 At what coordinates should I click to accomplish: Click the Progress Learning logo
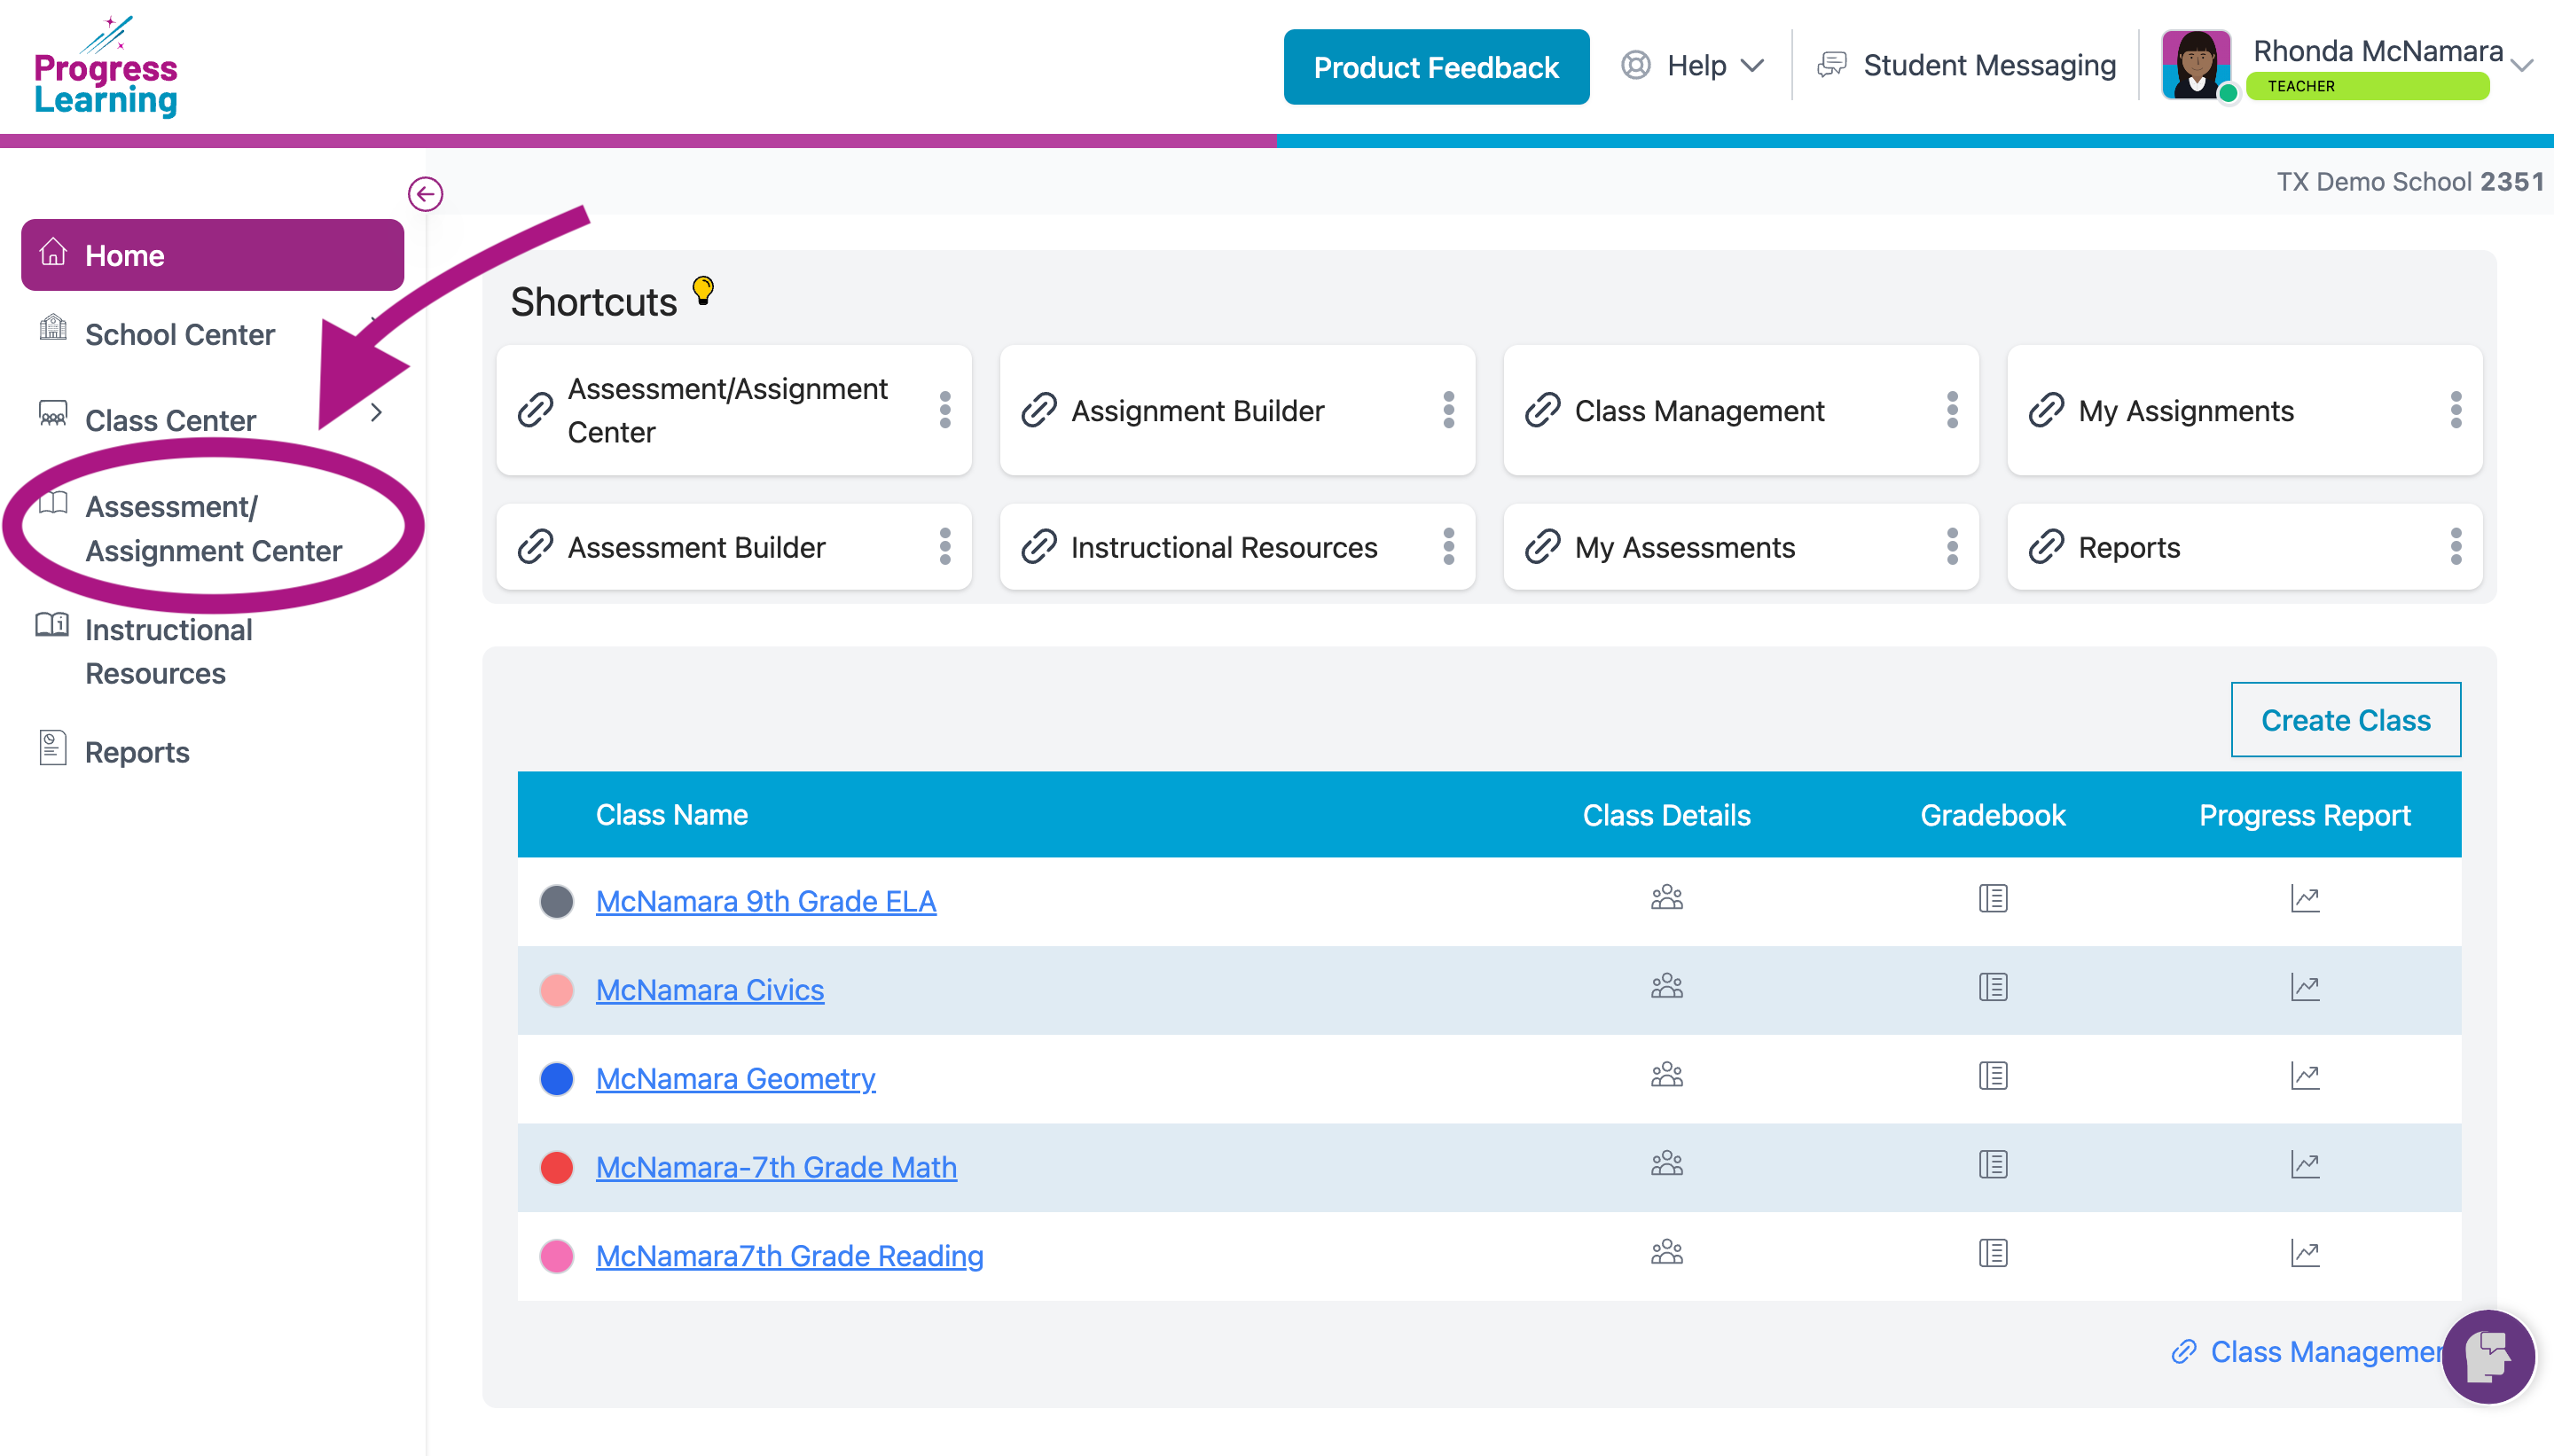[x=105, y=67]
